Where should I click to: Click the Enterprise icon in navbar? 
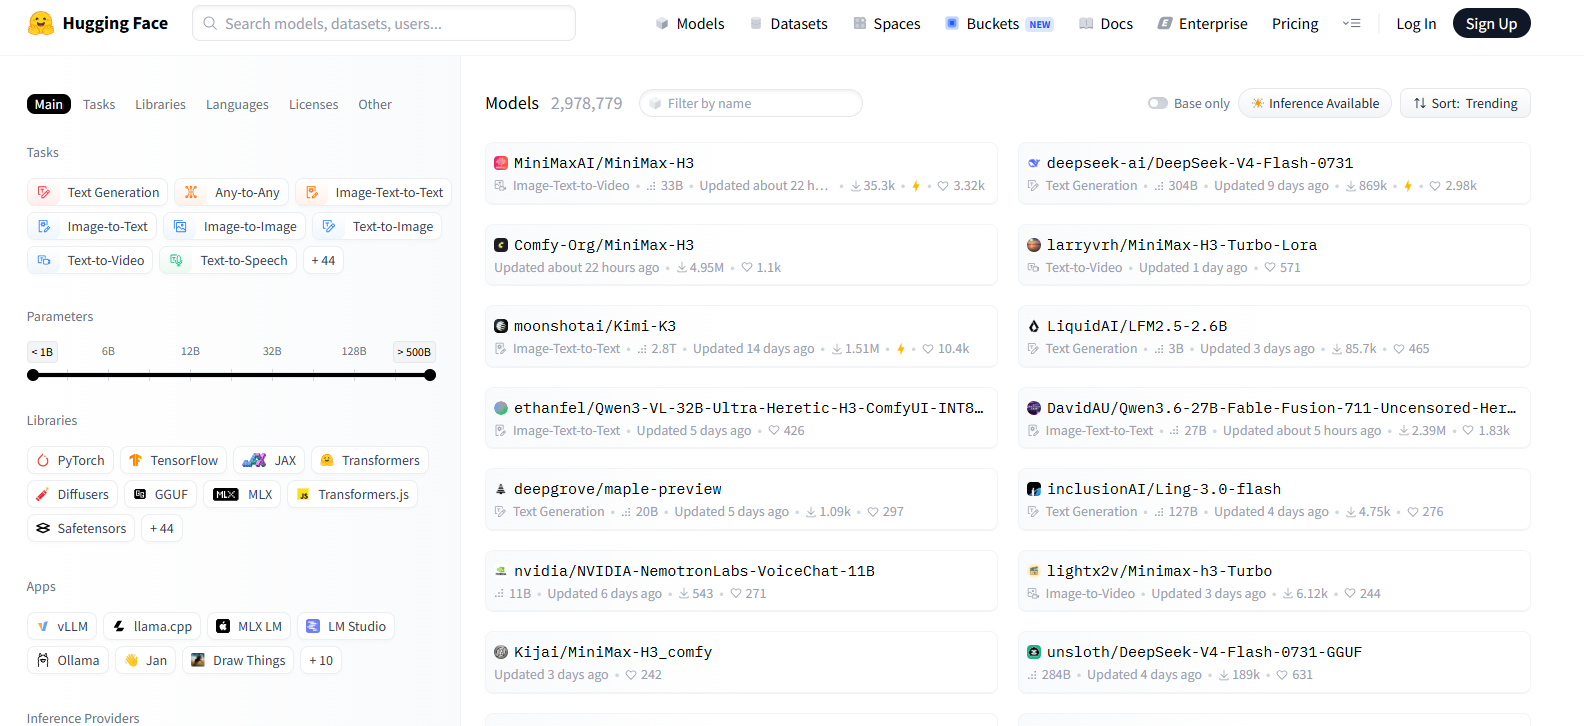tap(1165, 23)
